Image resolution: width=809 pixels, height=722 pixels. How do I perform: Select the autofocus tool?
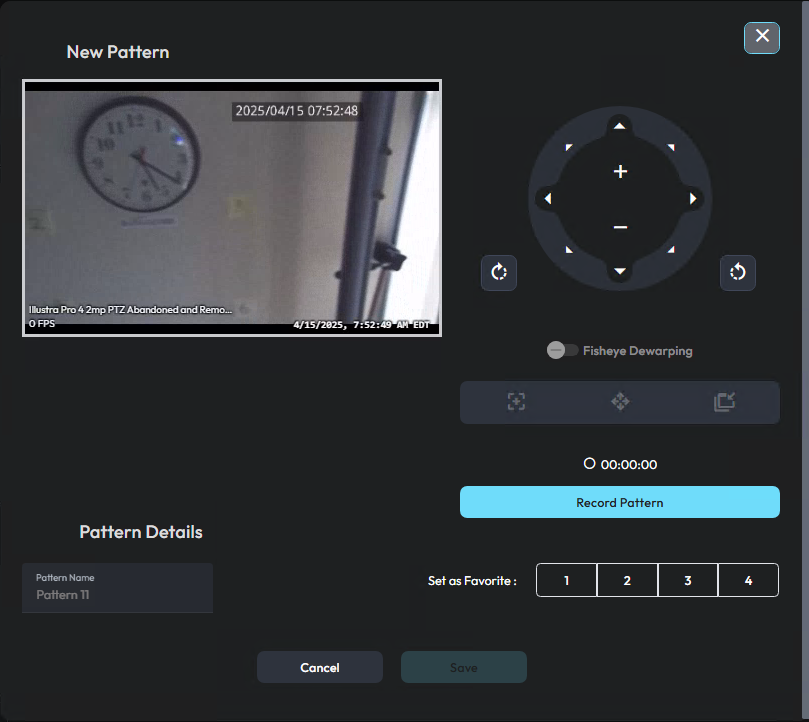(x=516, y=401)
